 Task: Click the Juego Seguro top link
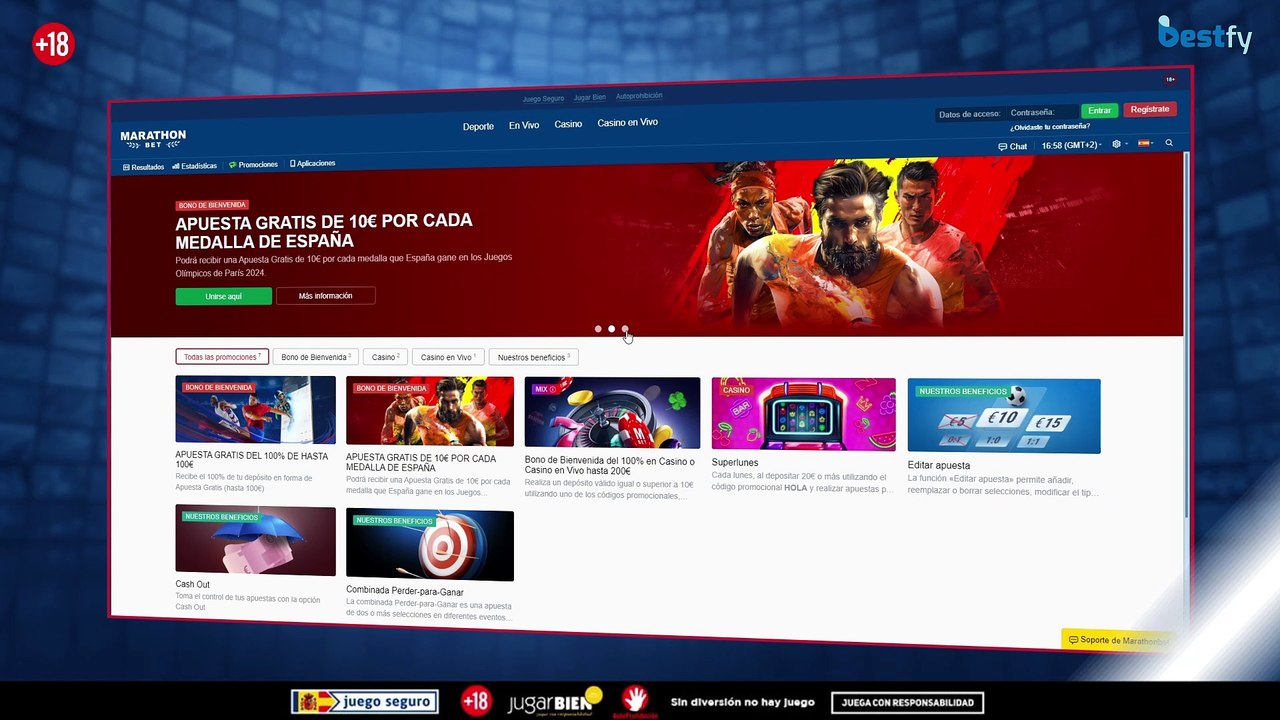tap(543, 99)
